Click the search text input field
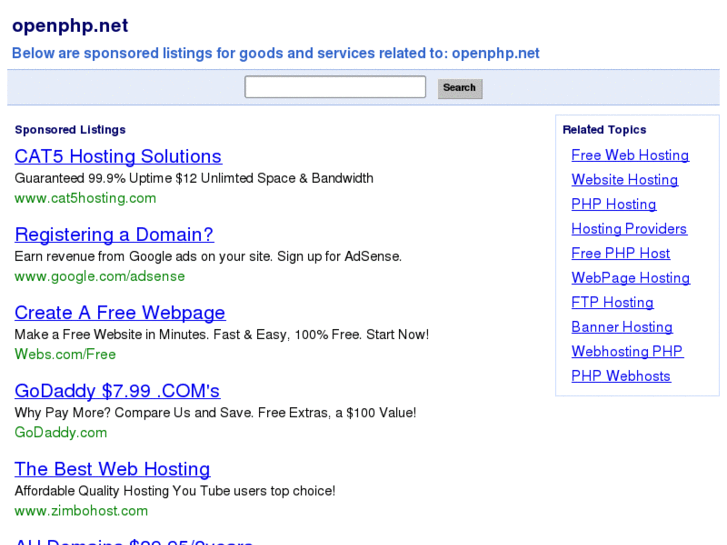The width and height of the screenshot is (727, 545). point(335,87)
